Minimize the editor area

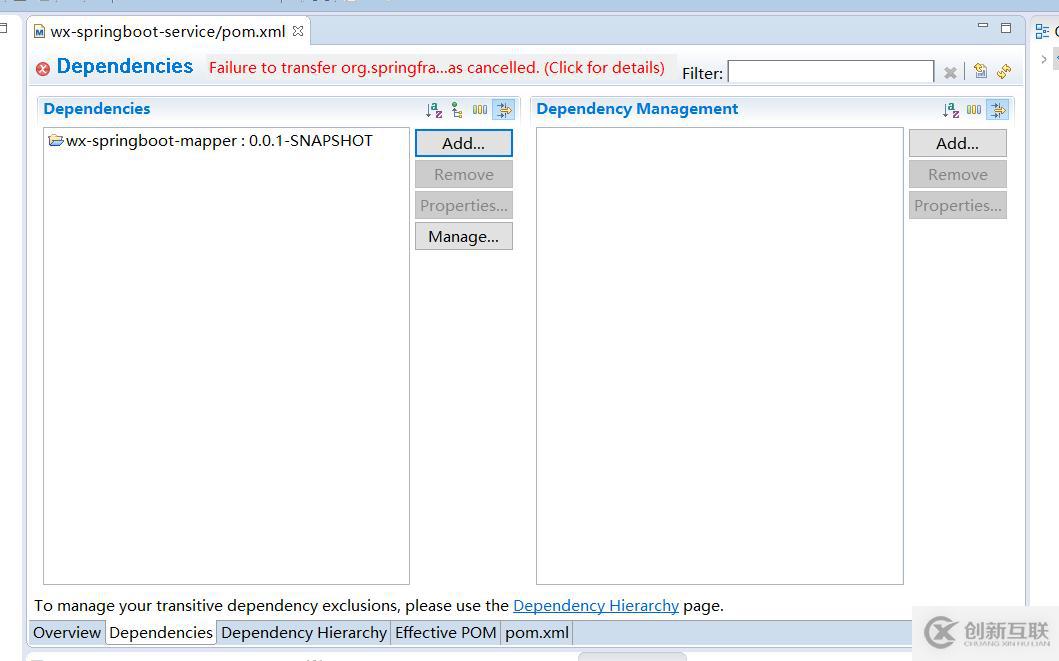click(983, 26)
